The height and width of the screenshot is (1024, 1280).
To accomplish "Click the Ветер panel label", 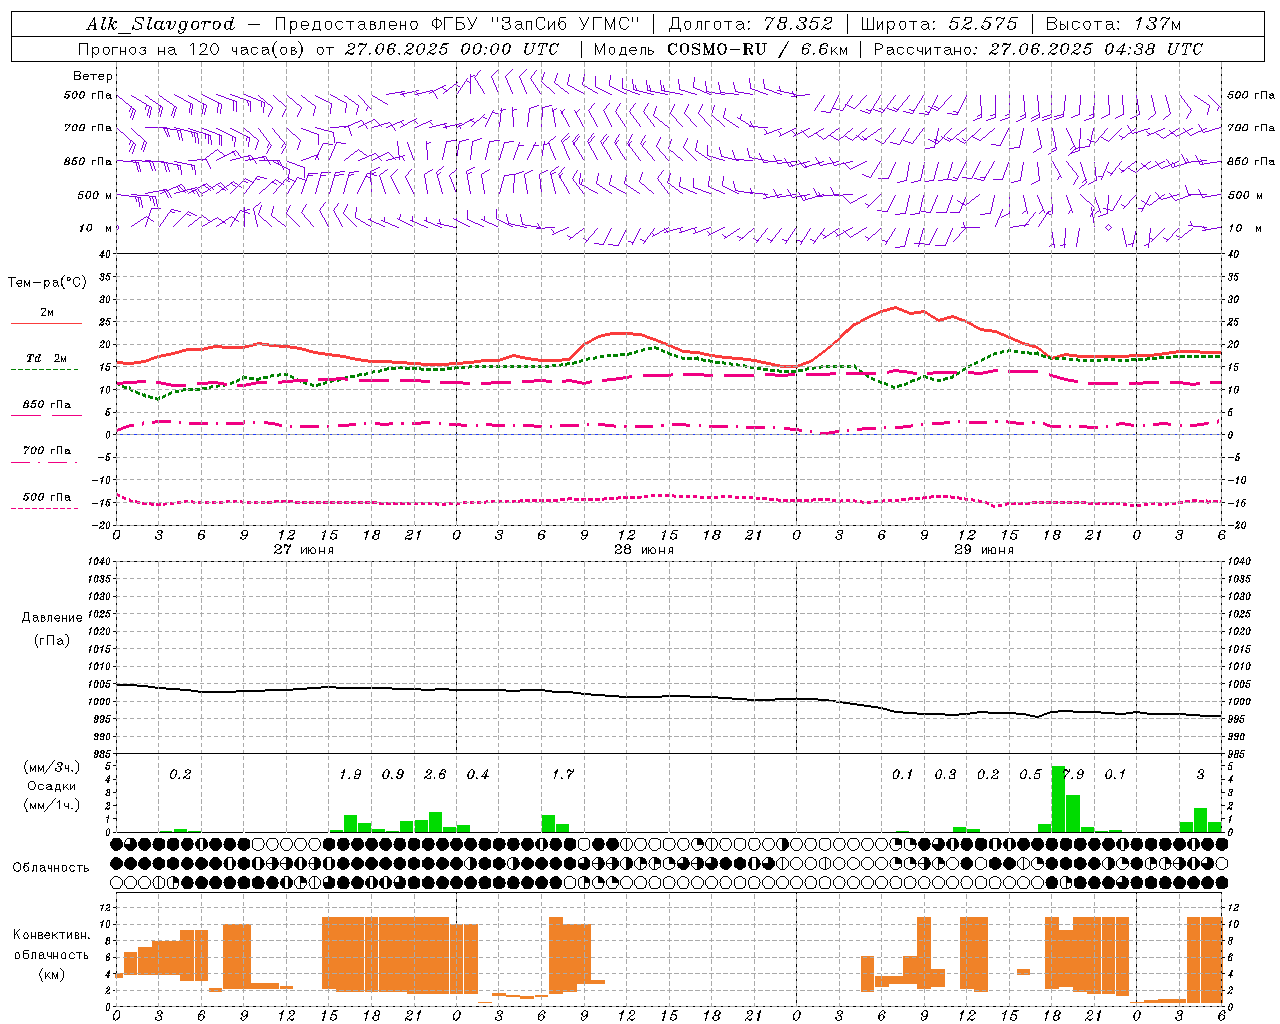I will point(93,76).
